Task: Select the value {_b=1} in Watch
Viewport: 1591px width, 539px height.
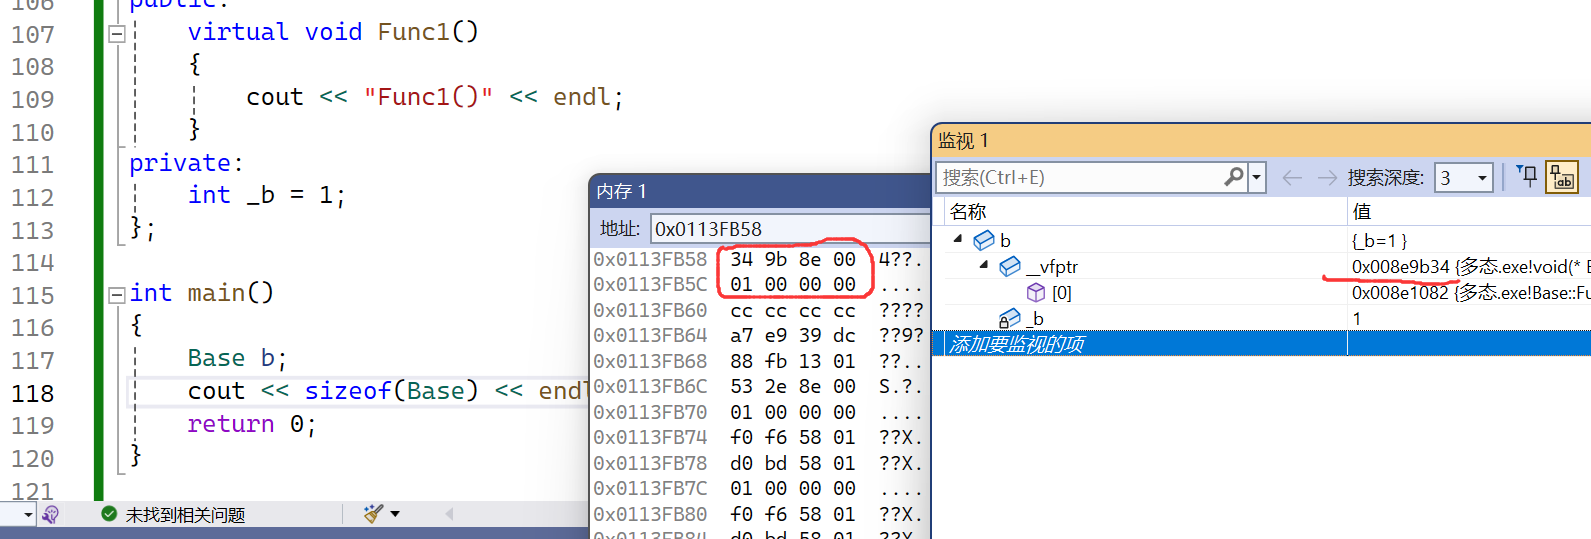Action: point(1379,240)
